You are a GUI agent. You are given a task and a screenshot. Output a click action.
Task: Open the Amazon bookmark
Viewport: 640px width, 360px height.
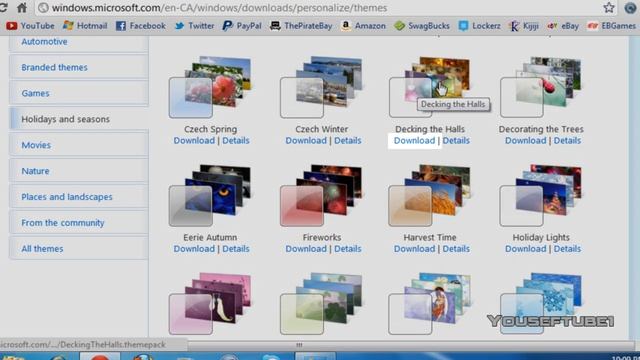pyautogui.click(x=363, y=26)
